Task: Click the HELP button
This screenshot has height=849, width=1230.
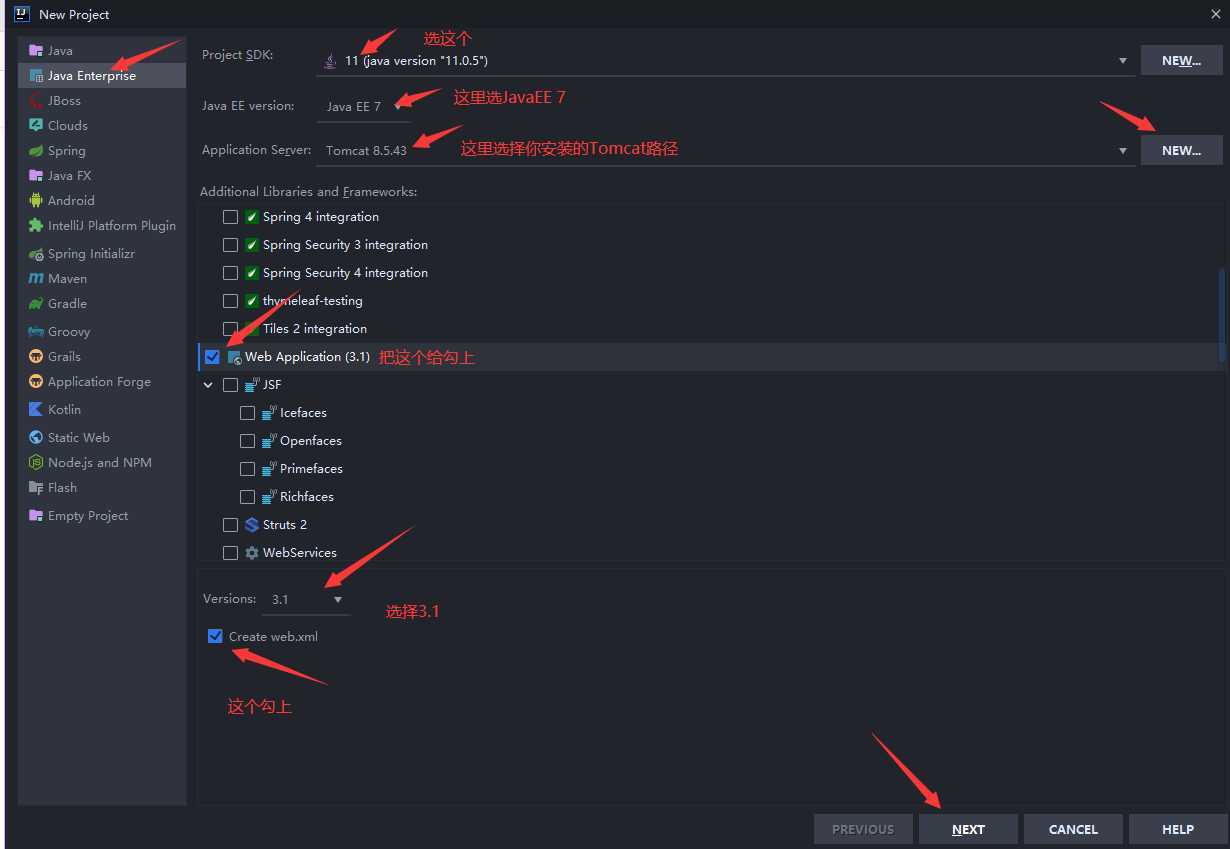Action: click(x=1178, y=829)
